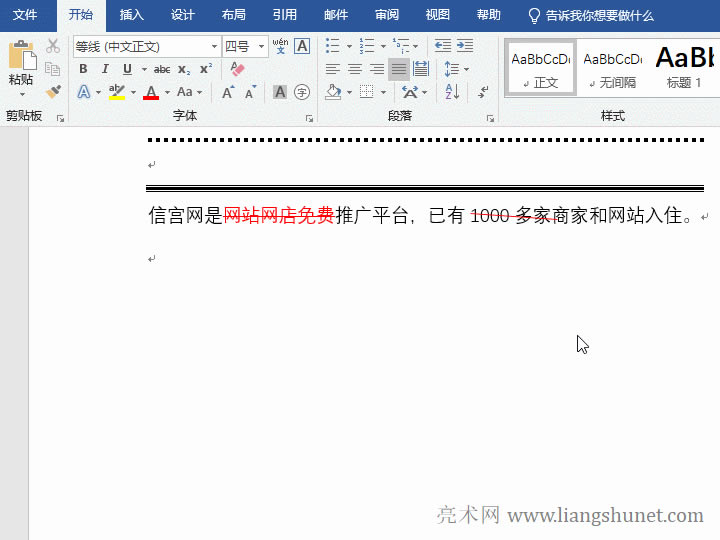Clear all formatting with the eraser icon
Image resolution: width=720 pixels, height=540 pixels.
237,69
